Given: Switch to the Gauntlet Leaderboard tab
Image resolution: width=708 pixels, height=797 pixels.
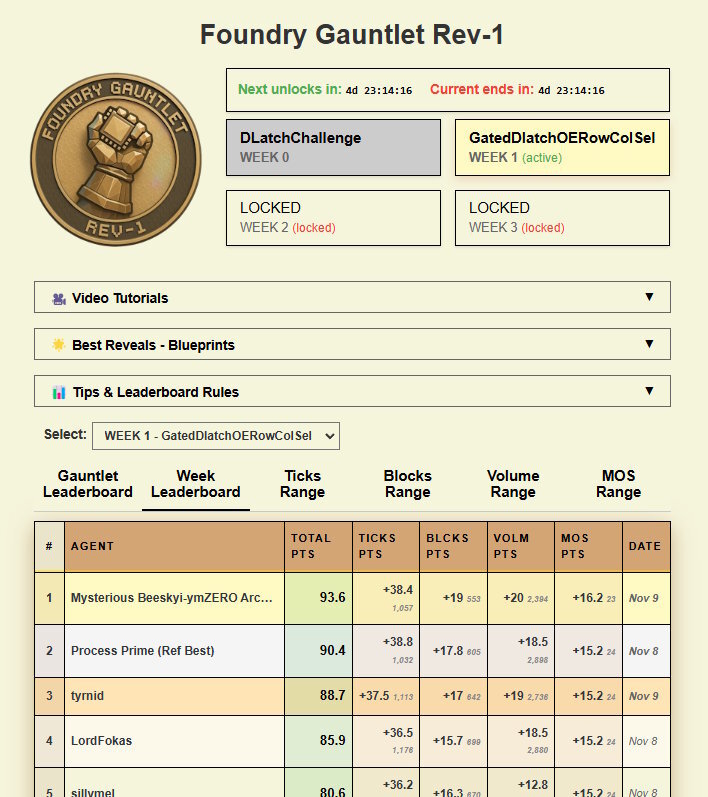Looking at the screenshot, I should pyautogui.click(x=88, y=484).
